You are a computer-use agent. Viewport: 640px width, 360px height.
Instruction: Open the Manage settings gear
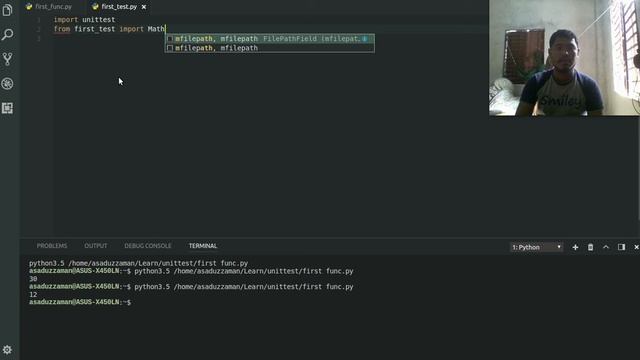7,350
